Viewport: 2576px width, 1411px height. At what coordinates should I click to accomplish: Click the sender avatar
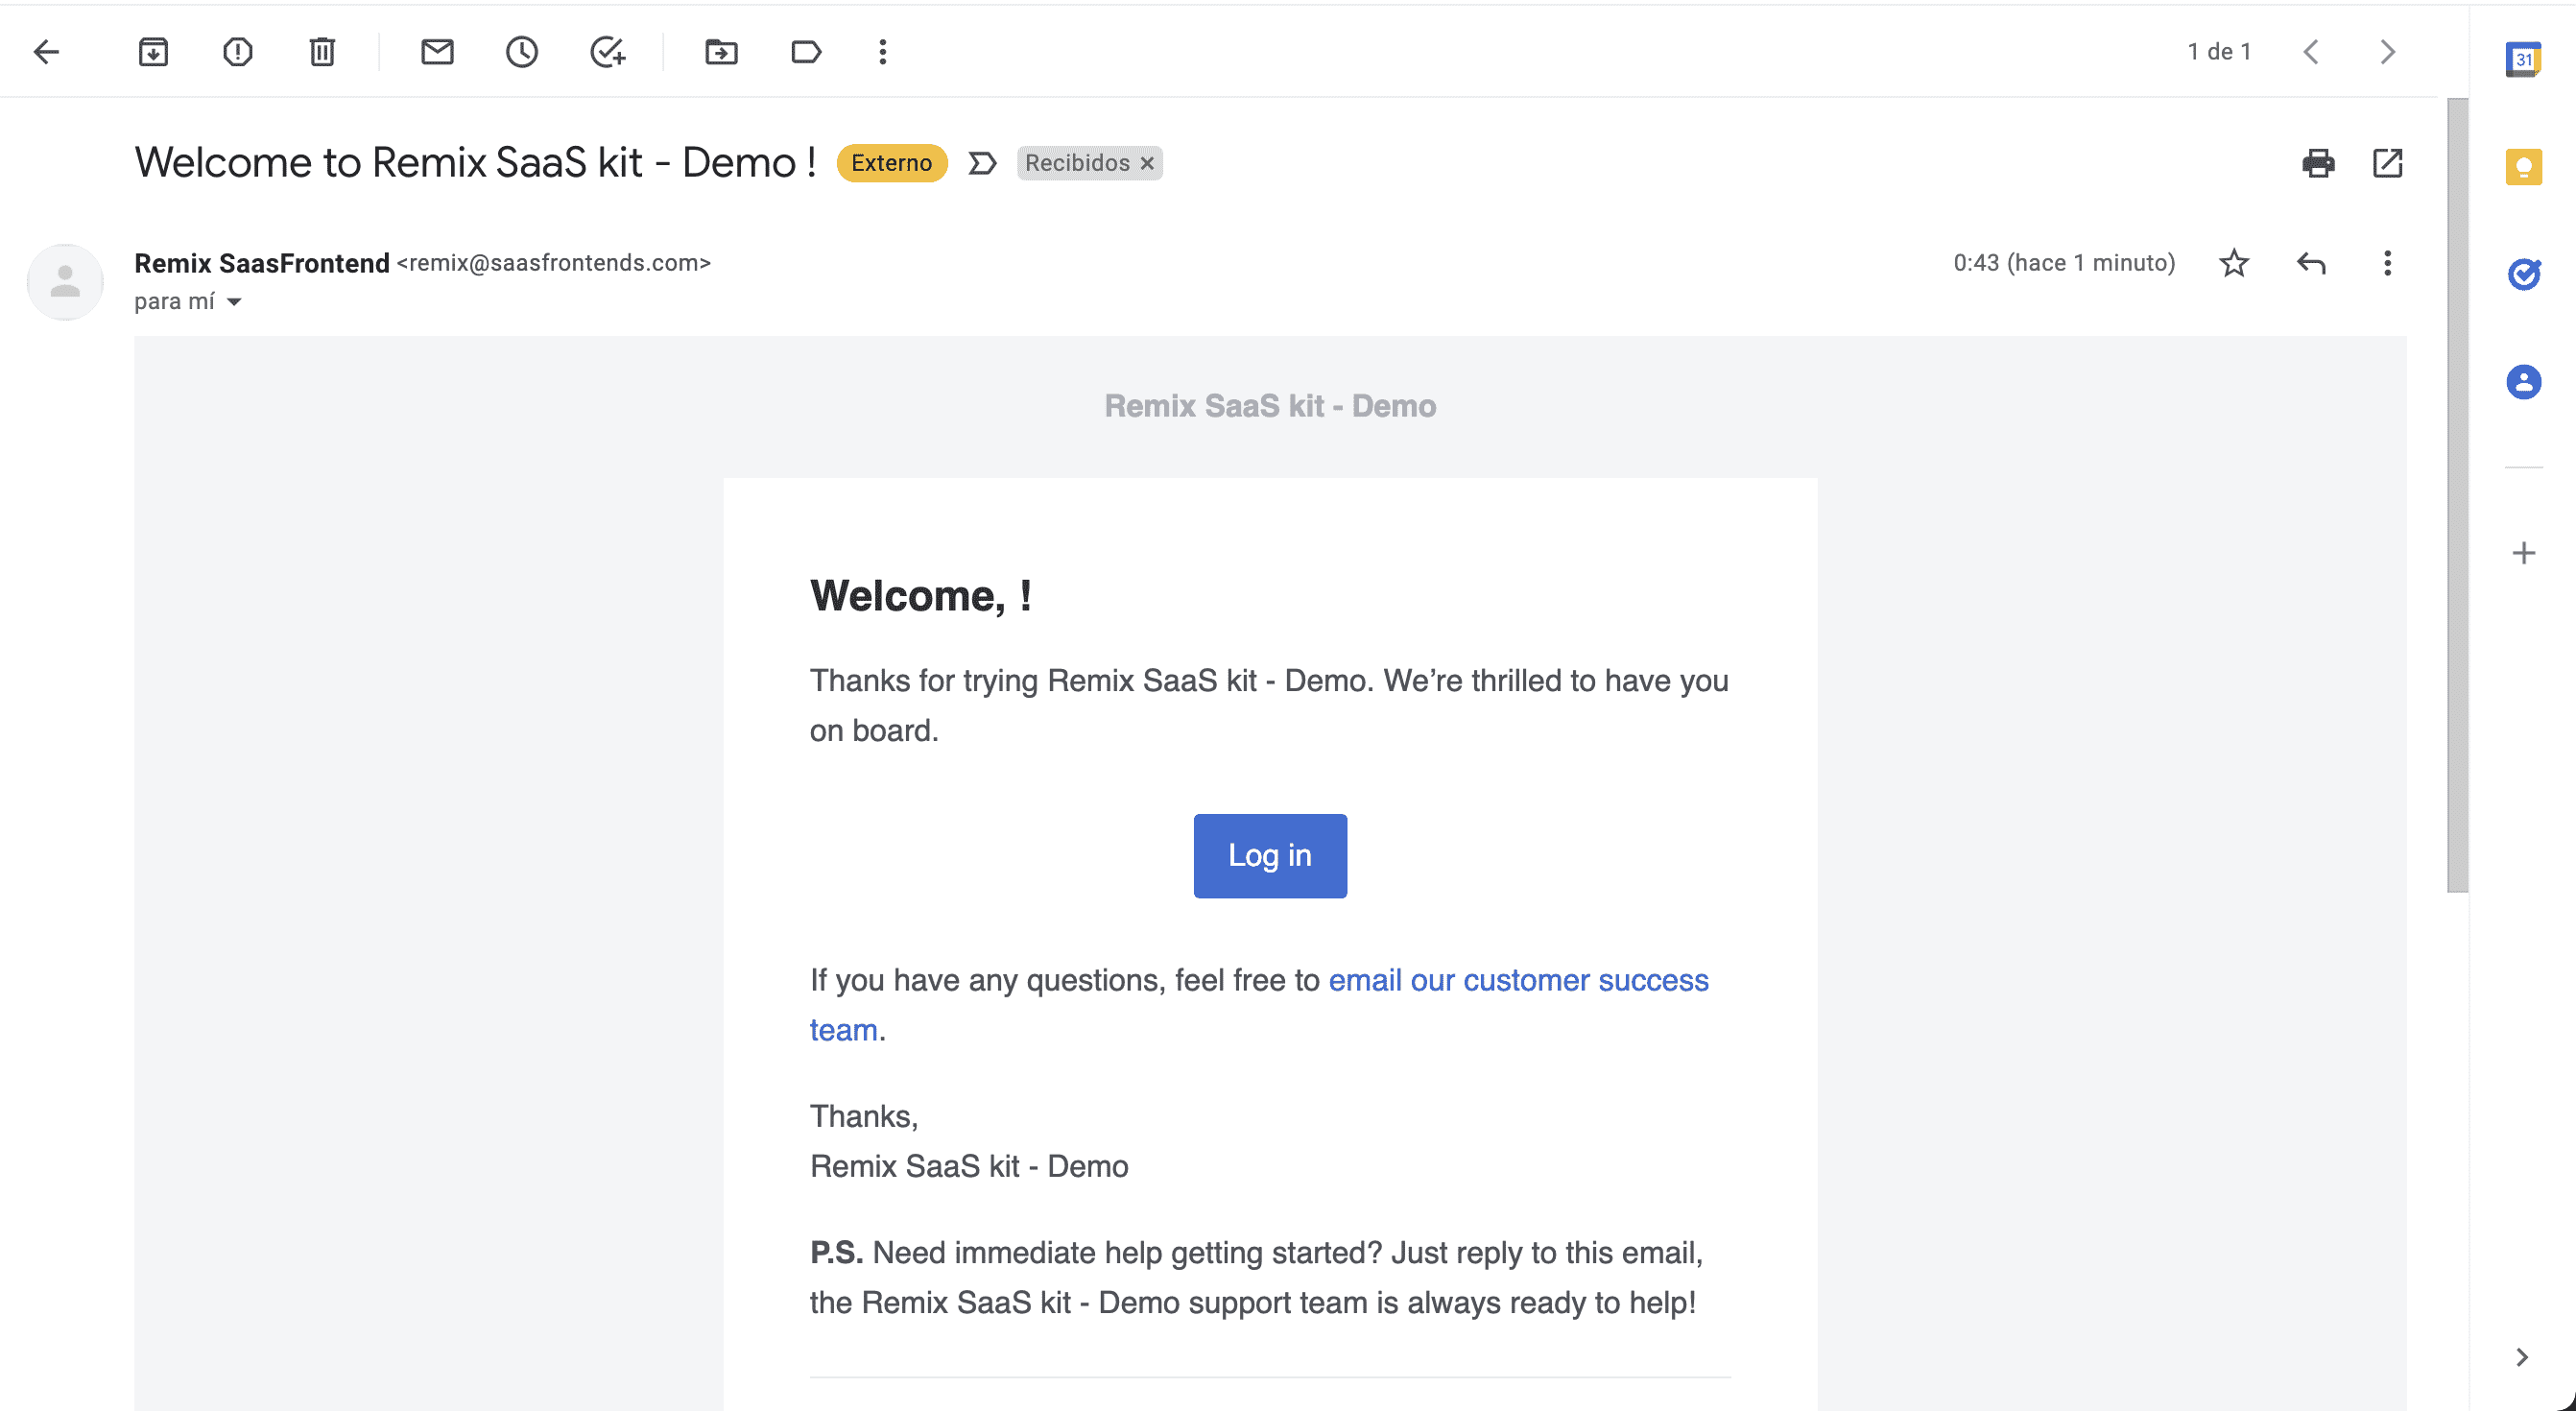(65, 282)
